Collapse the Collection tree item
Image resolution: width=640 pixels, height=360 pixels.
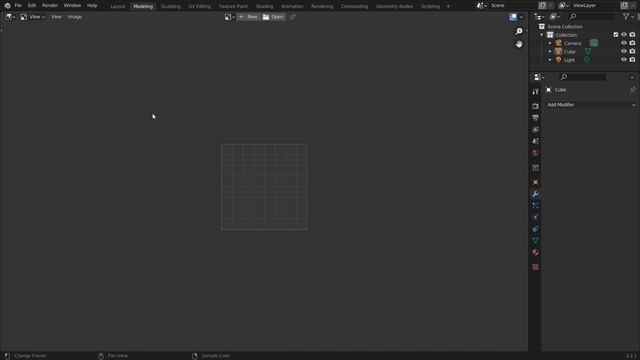point(542,35)
